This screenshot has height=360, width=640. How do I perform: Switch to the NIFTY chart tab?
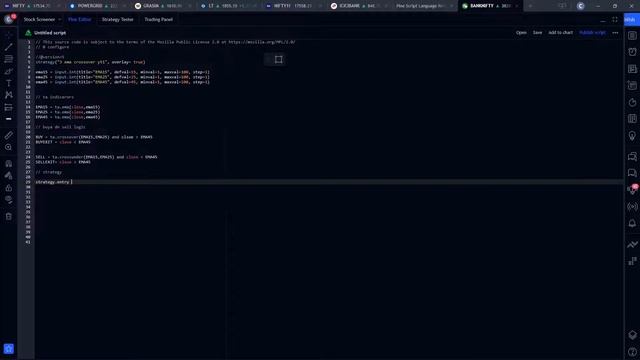click(x=32, y=6)
